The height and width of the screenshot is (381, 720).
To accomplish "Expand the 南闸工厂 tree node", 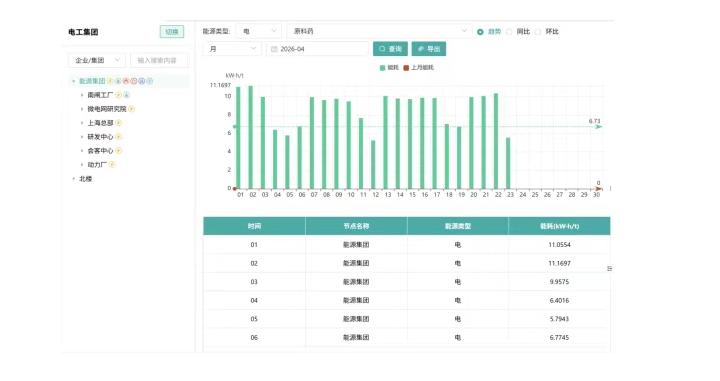I will pyautogui.click(x=82, y=95).
